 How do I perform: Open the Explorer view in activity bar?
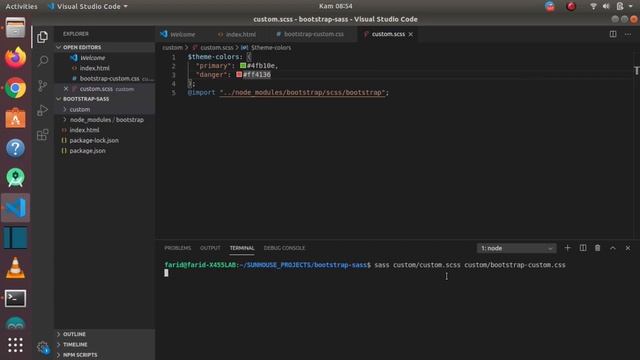[x=42, y=37]
